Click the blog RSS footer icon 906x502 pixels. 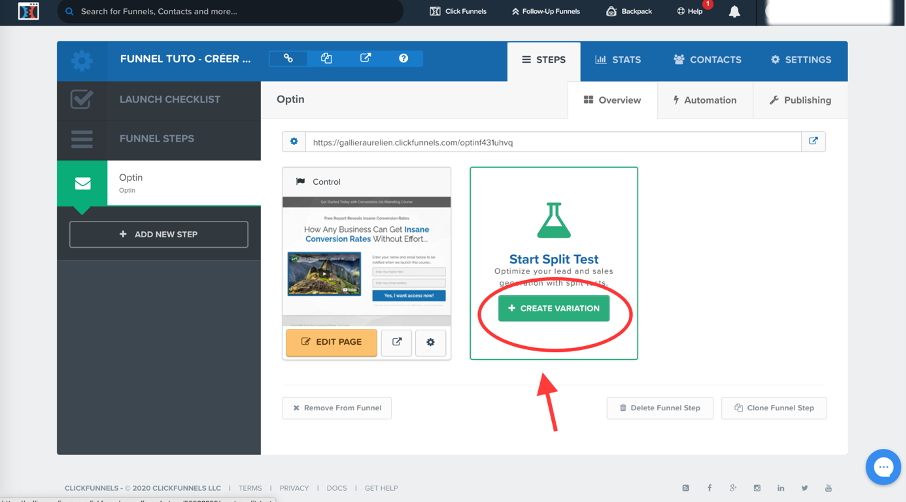click(685, 488)
